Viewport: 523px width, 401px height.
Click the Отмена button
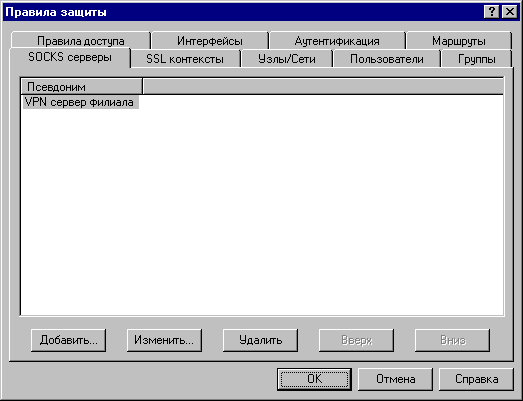(x=395, y=379)
